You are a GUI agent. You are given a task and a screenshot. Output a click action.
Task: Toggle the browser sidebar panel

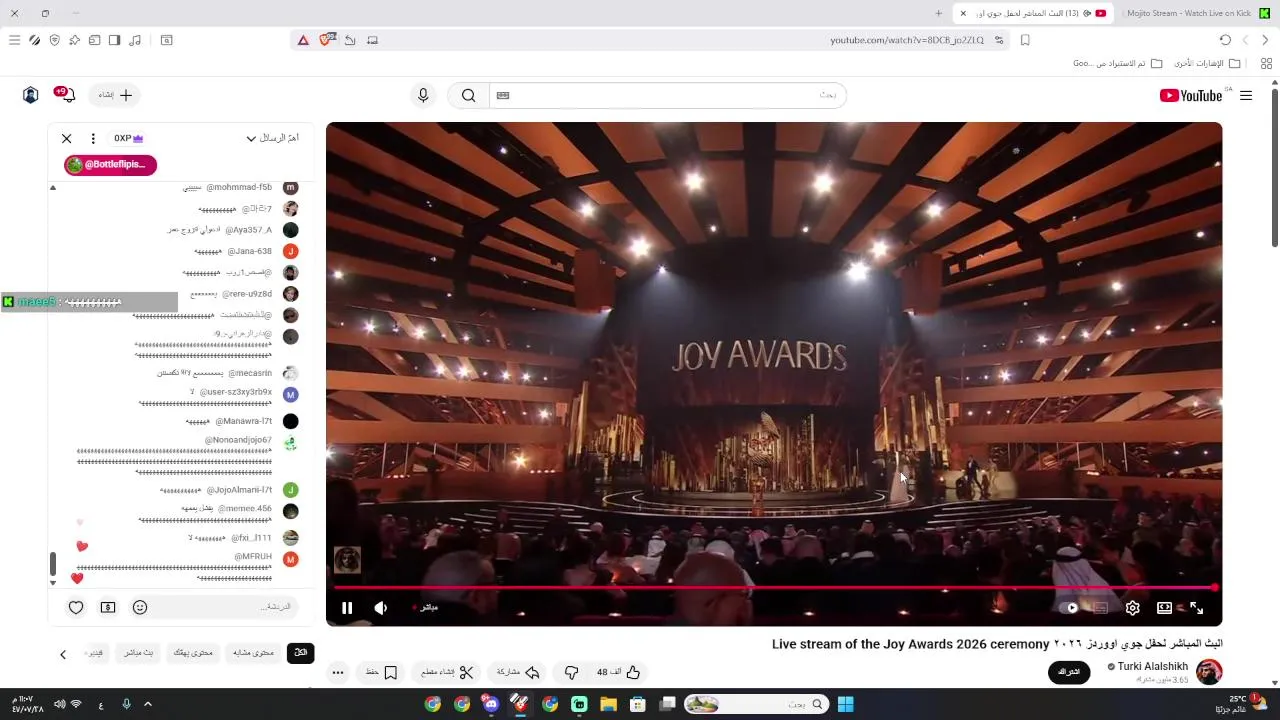click(x=114, y=40)
